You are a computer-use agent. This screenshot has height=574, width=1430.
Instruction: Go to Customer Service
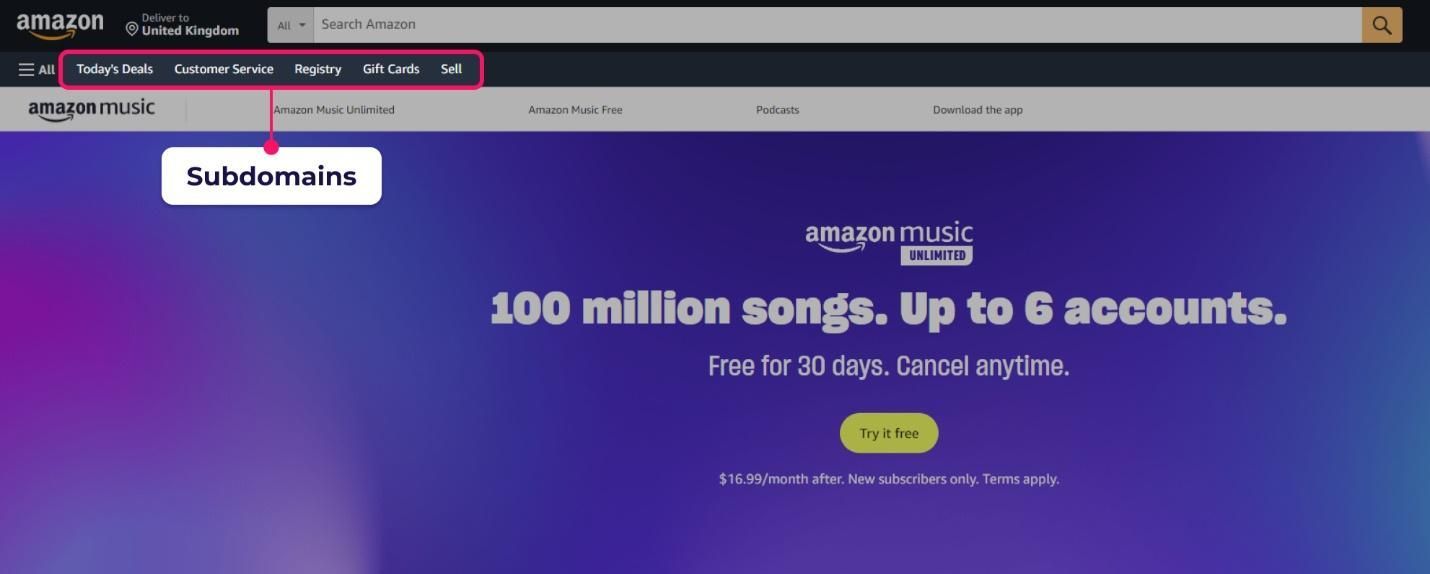point(224,69)
